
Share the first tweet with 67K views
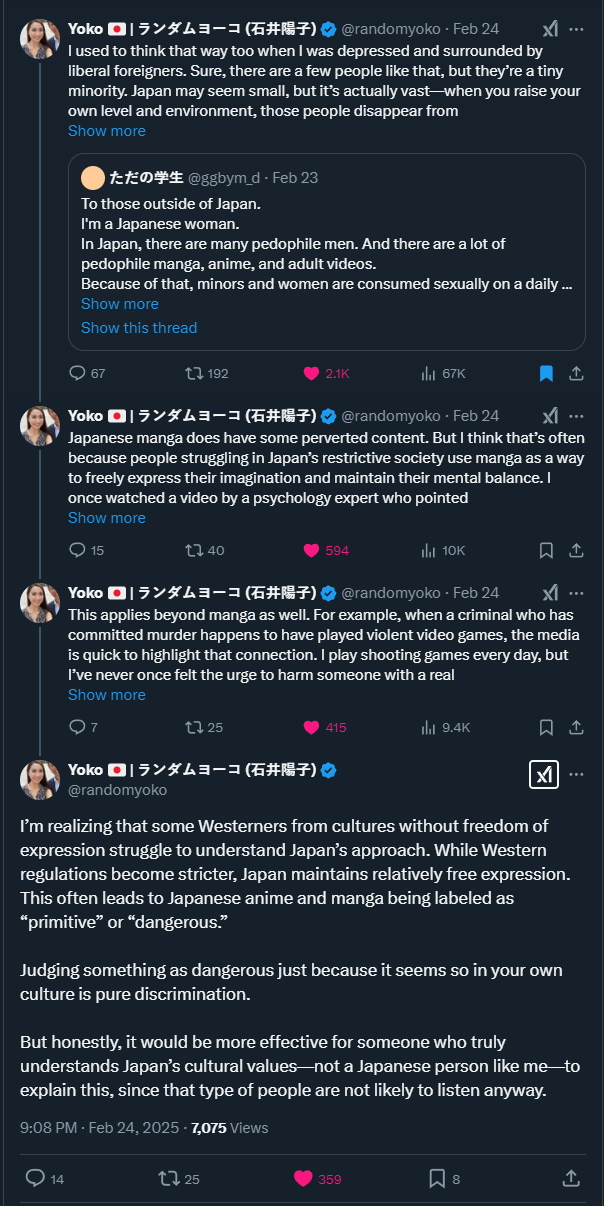[576, 373]
